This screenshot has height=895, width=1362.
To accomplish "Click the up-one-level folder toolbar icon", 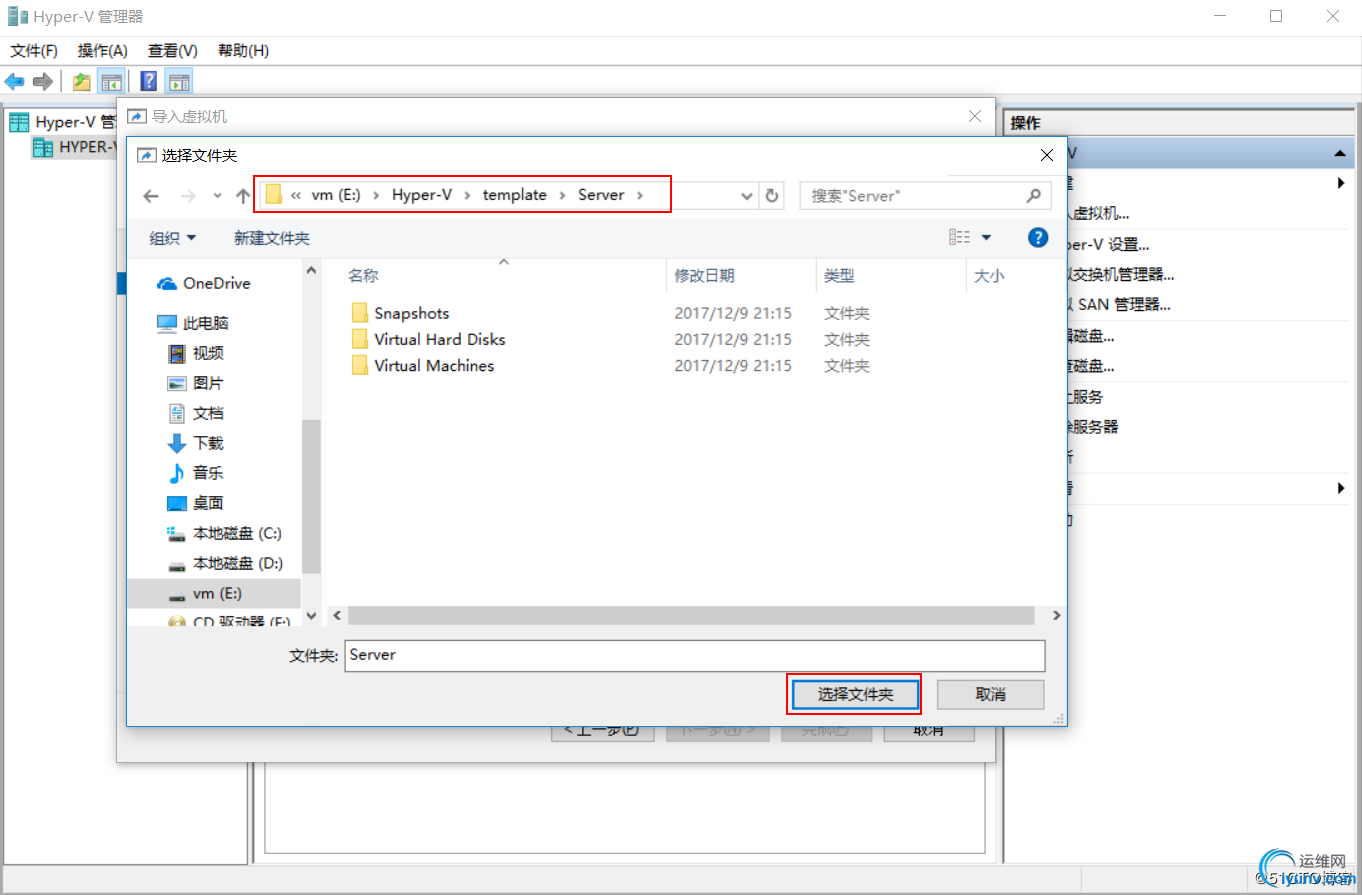I will [82, 82].
